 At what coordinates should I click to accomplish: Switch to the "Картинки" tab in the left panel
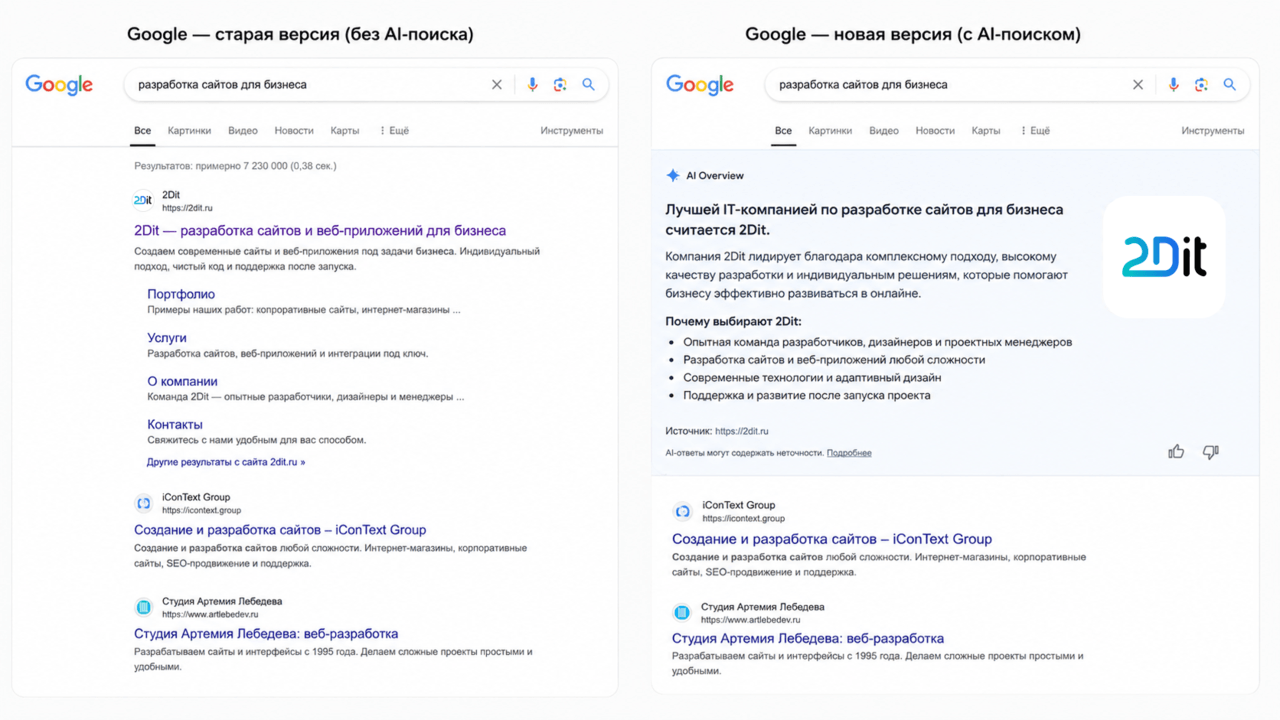tap(189, 131)
